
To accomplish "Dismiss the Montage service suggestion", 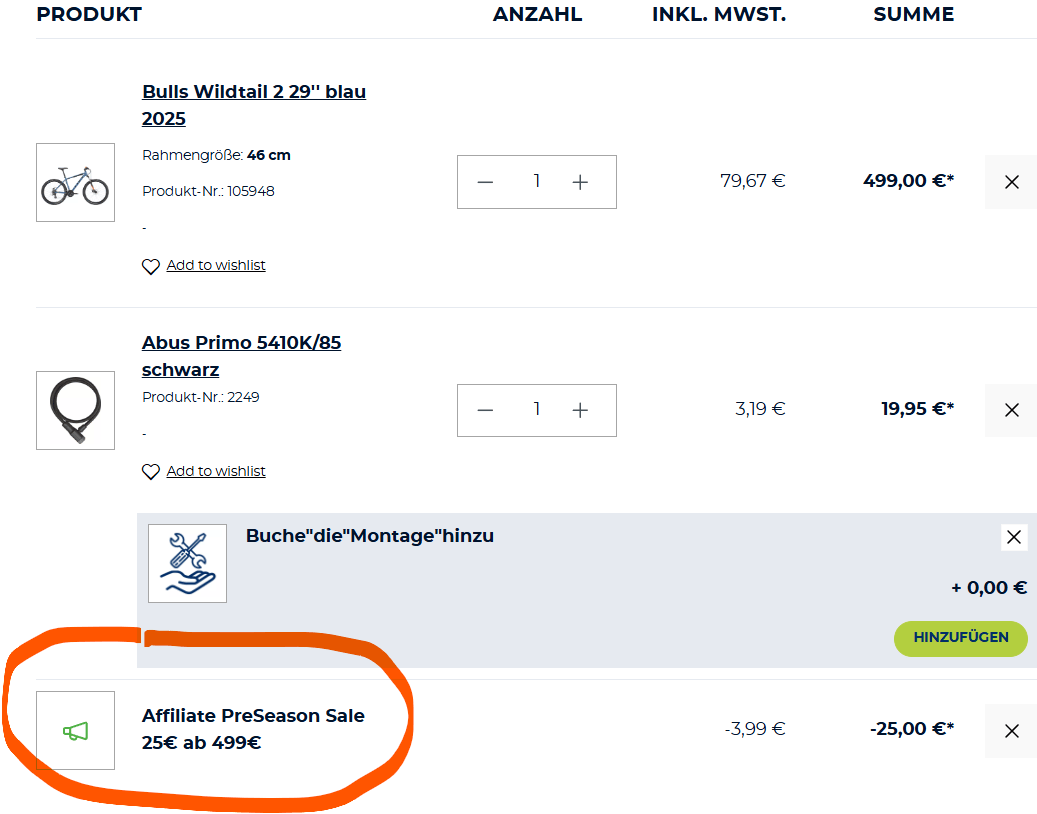I will [x=1014, y=537].
